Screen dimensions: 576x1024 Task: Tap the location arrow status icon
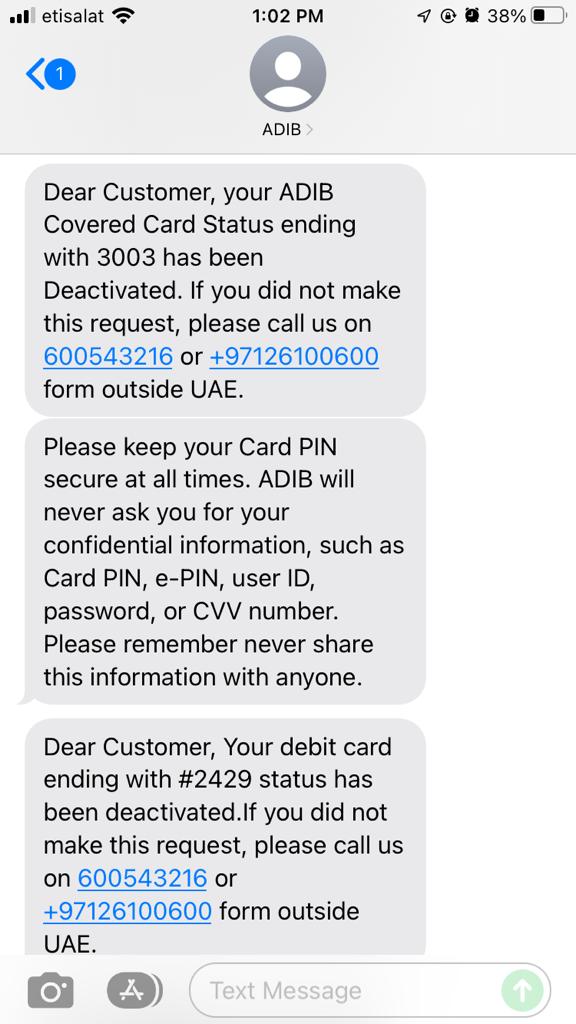point(424,16)
